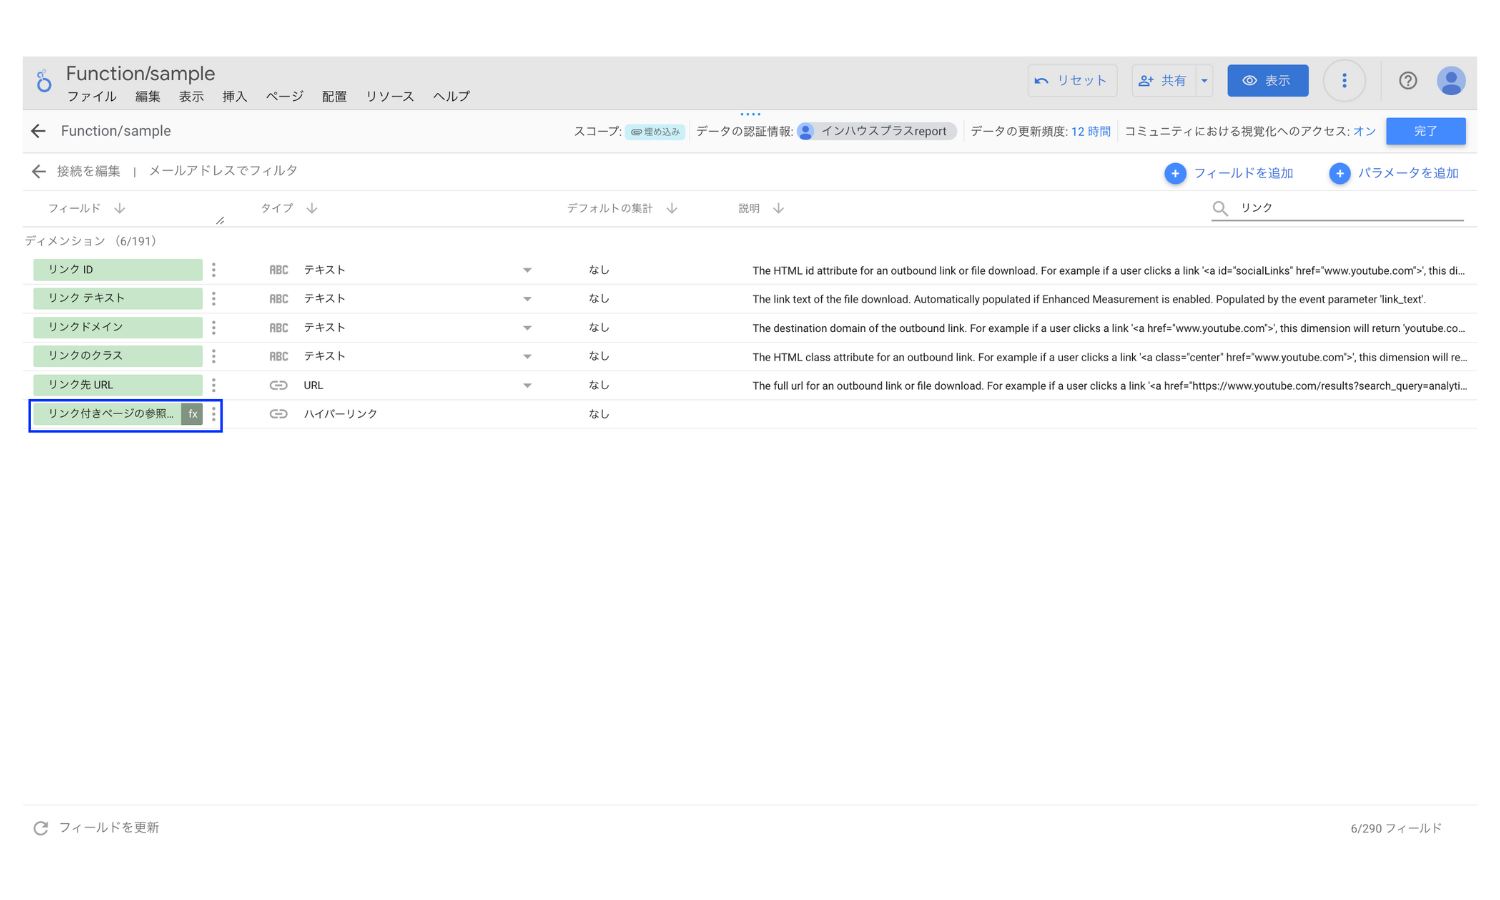Click the blue 表示 button

point(1268,81)
